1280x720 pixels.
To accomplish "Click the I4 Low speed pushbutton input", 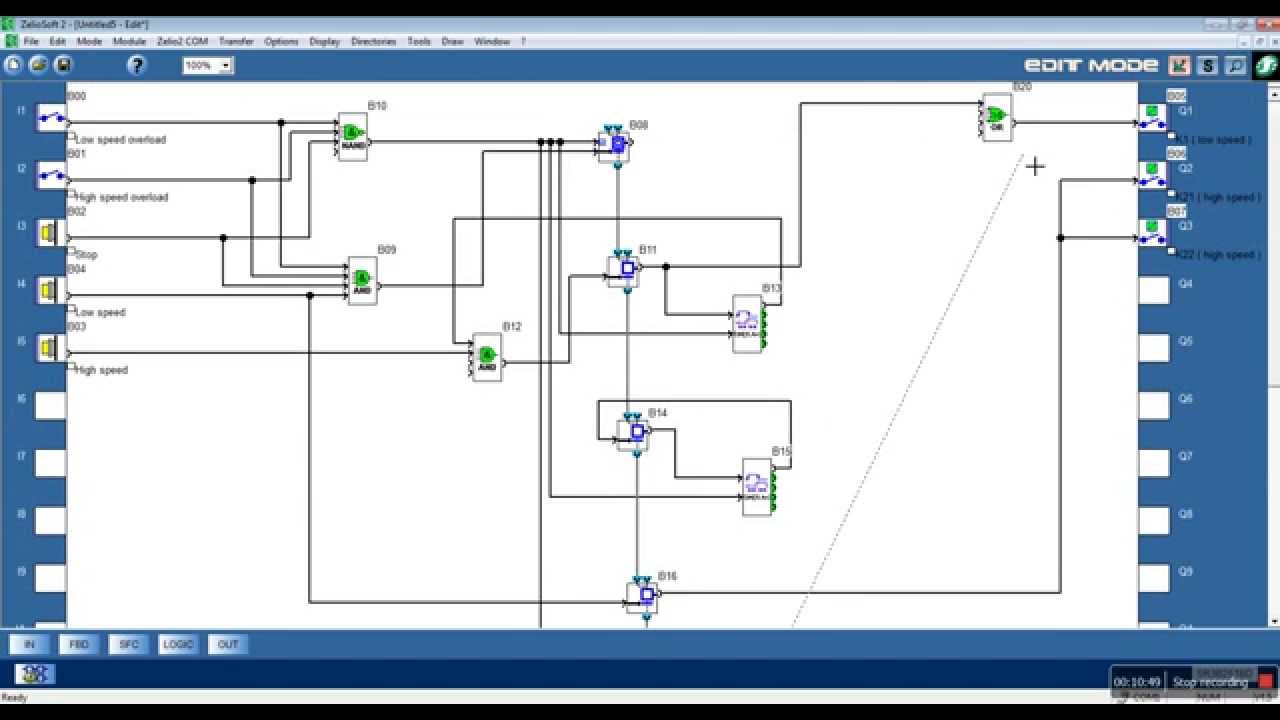I will pyautogui.click(x=51, y=291).
